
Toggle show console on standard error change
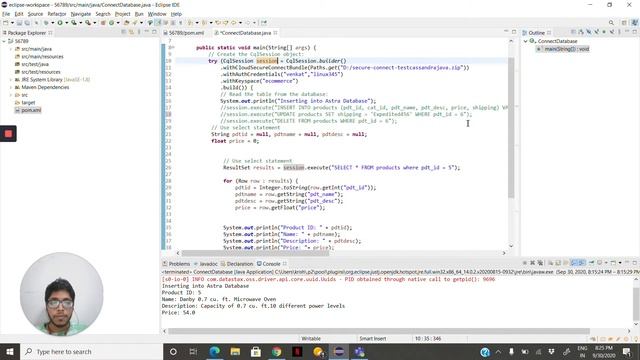coord(582,263)
